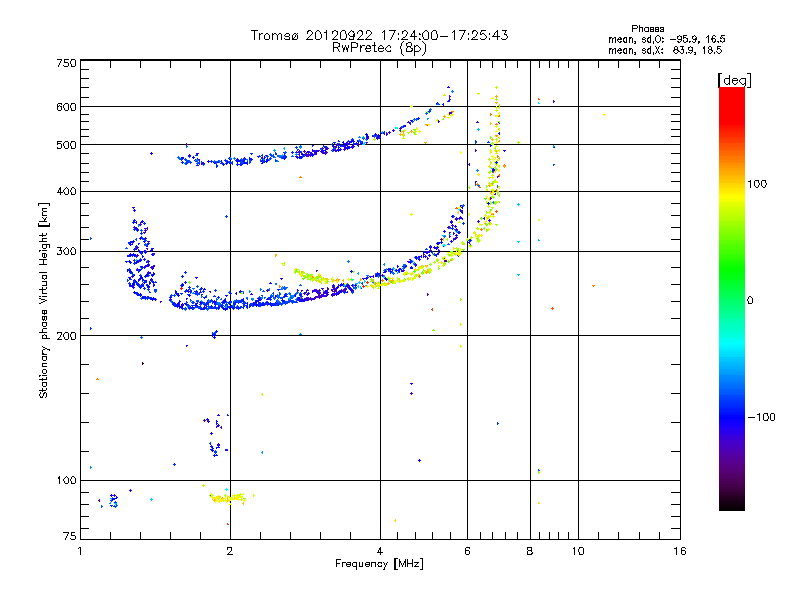Click the 'mean, sd,O: -95.9, 16.5' statistic

click(x=666, y=39)
